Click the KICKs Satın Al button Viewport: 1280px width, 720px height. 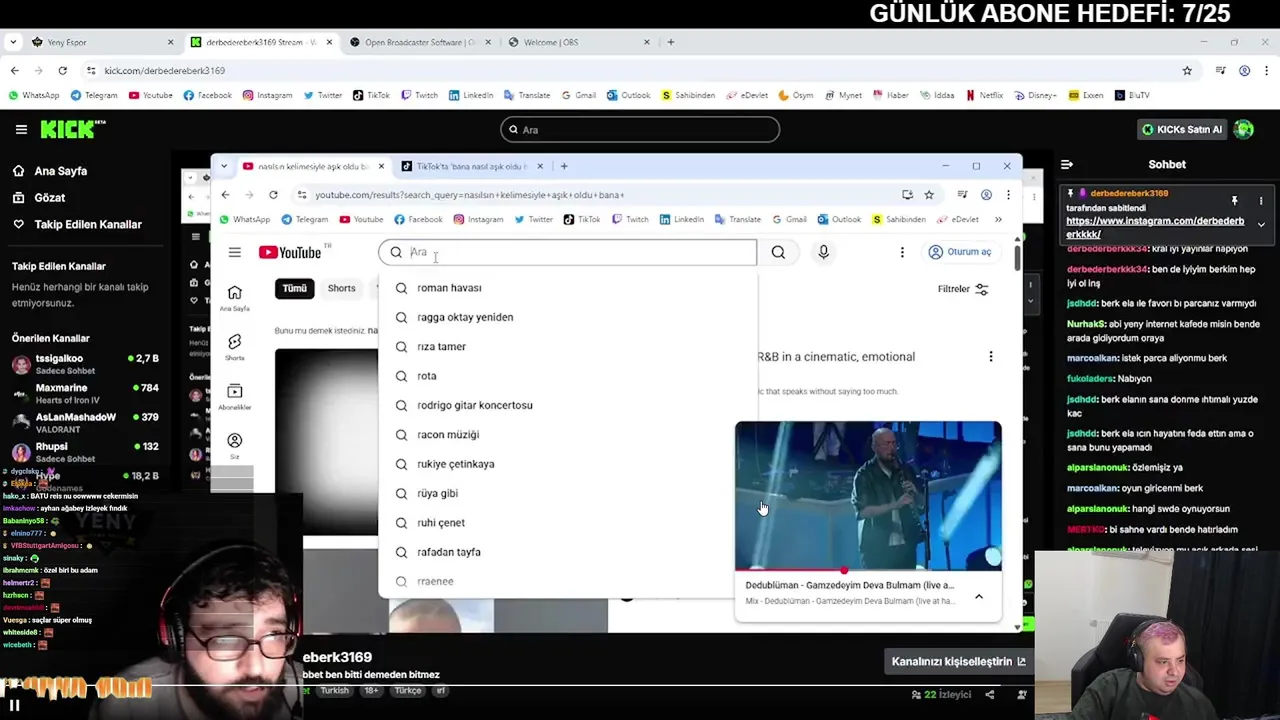point(1182,129)
